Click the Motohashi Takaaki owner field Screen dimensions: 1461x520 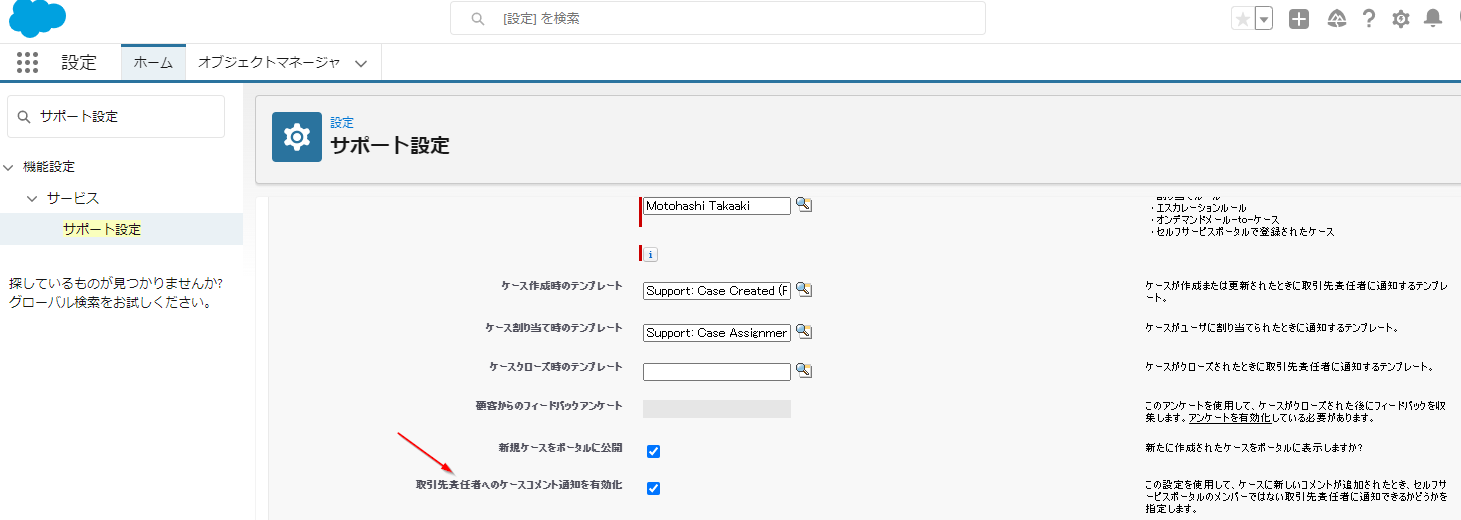717,206
